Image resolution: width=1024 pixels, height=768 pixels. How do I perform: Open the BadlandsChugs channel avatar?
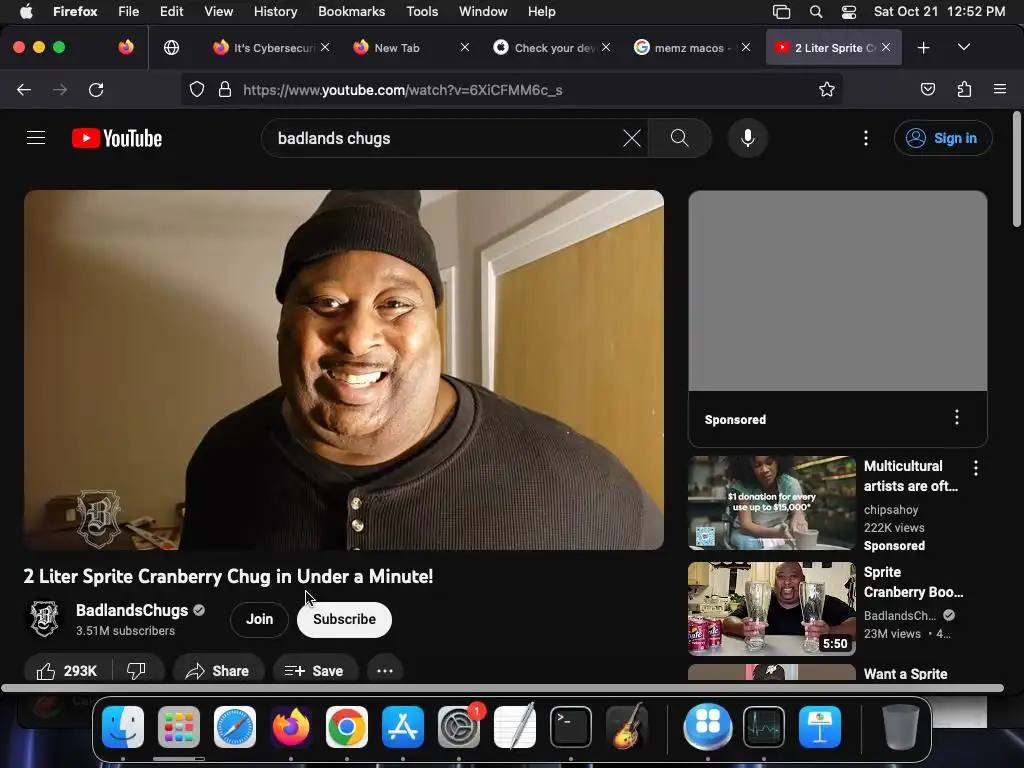(x=44, y=618)
